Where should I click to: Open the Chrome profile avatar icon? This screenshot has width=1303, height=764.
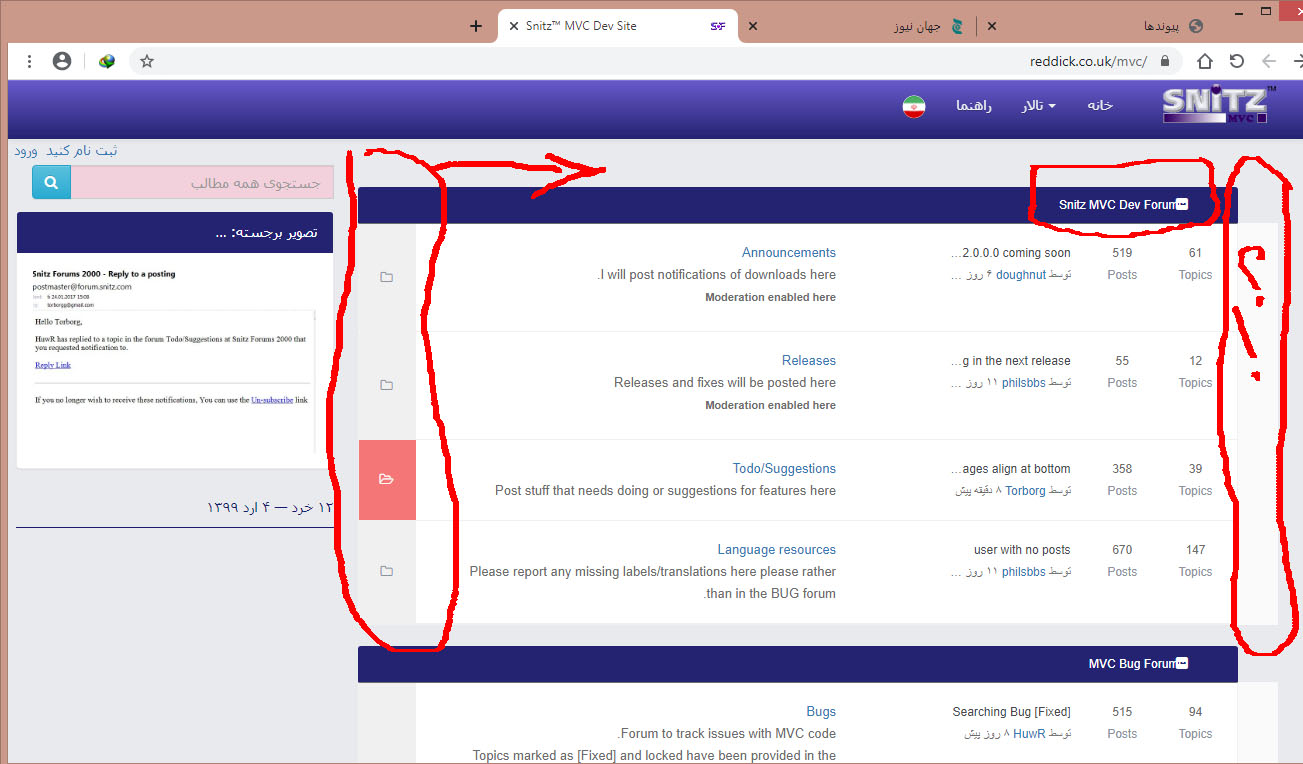tap(62, 61)
